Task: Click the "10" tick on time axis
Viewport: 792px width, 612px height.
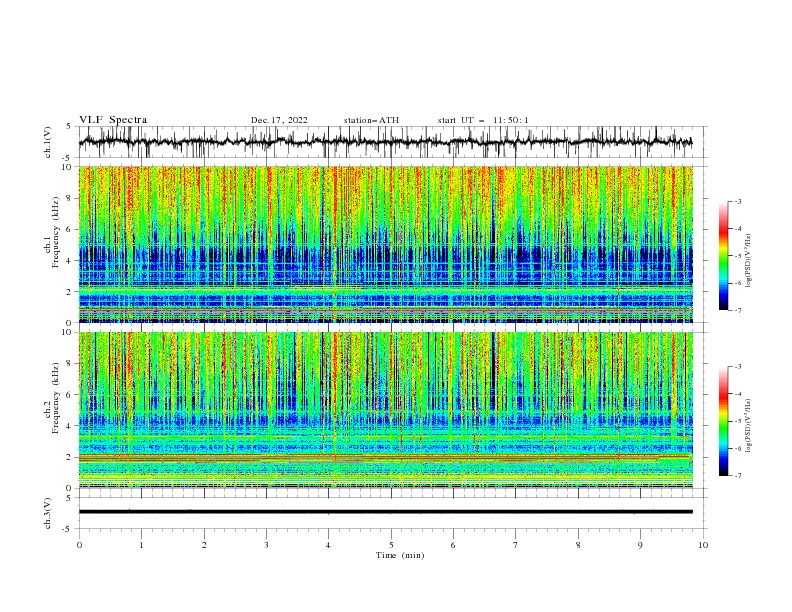Action: 703,545
